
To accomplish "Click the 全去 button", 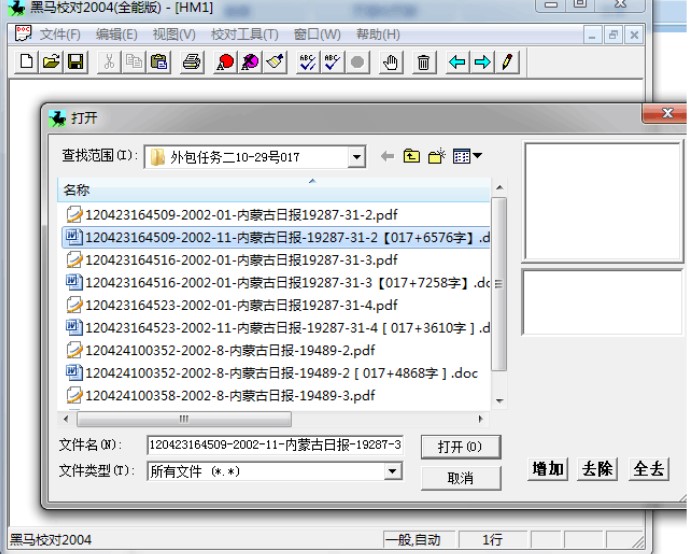I will (649, 468).
